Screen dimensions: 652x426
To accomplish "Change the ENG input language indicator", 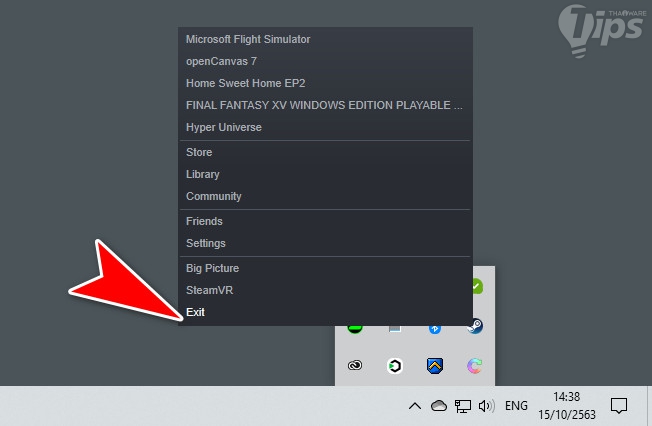I will 516,406.
